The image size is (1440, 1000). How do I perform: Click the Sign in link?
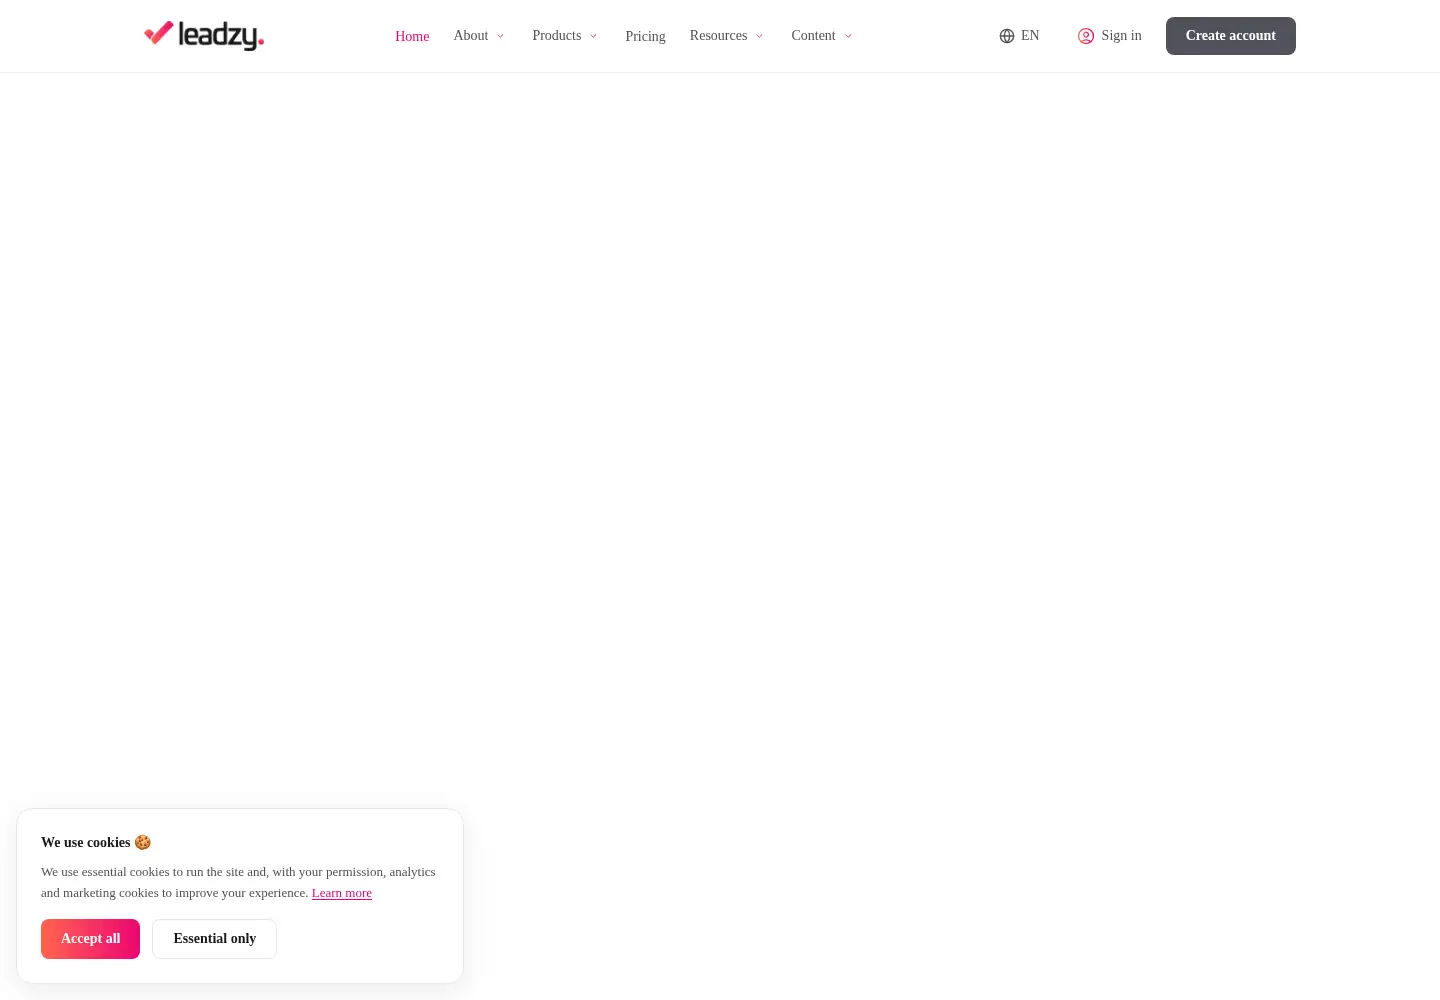(x=1109, y=36)
